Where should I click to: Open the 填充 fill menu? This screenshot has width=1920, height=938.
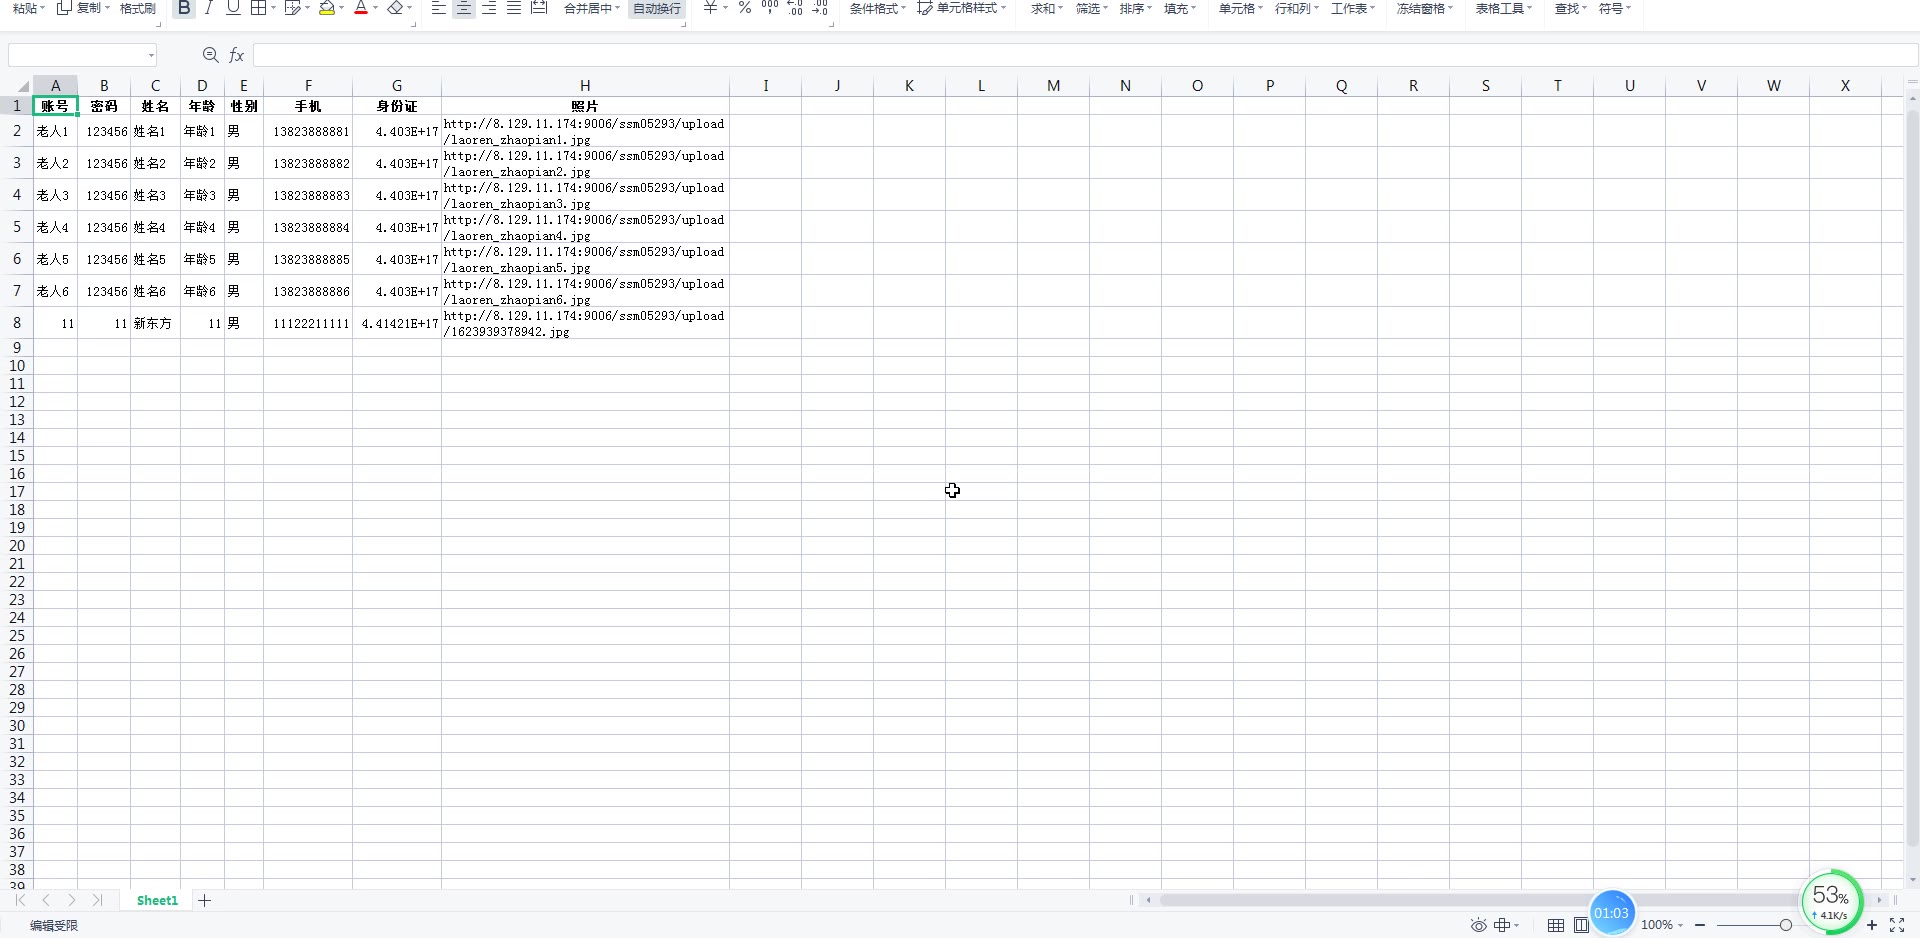point(1180,8)
